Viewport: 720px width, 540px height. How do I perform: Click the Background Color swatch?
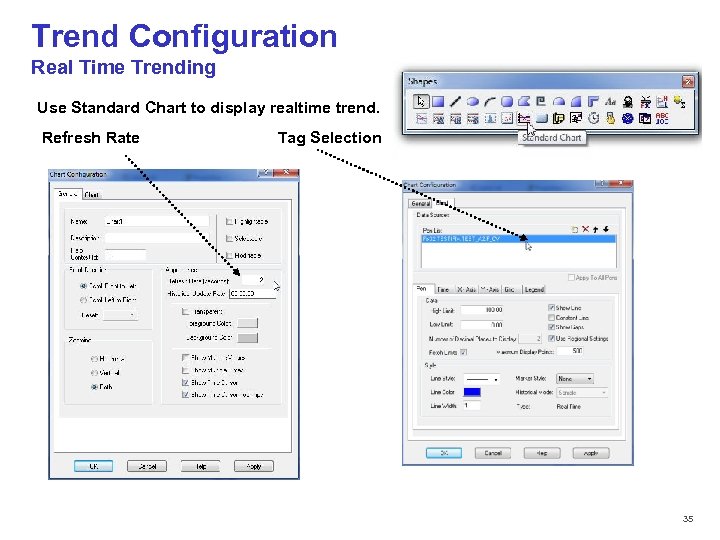(248, 338)
